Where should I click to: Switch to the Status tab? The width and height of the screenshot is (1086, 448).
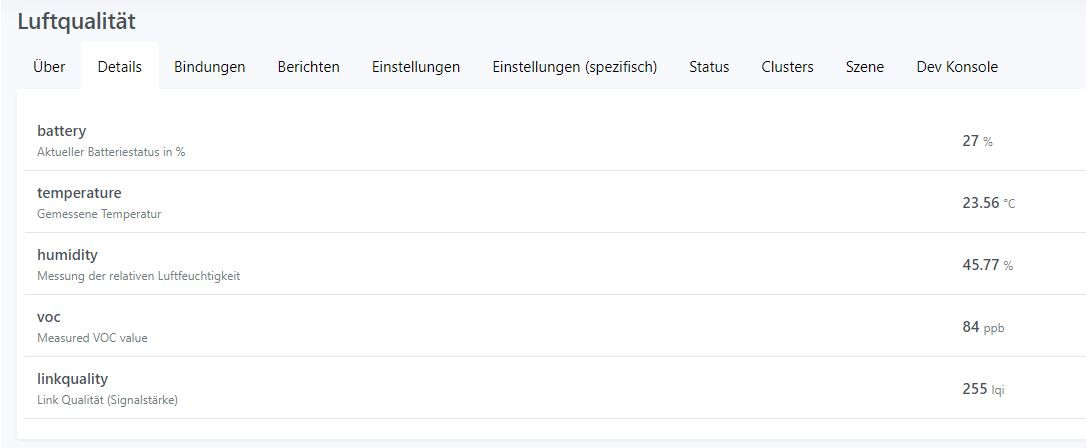click(709, 67)
